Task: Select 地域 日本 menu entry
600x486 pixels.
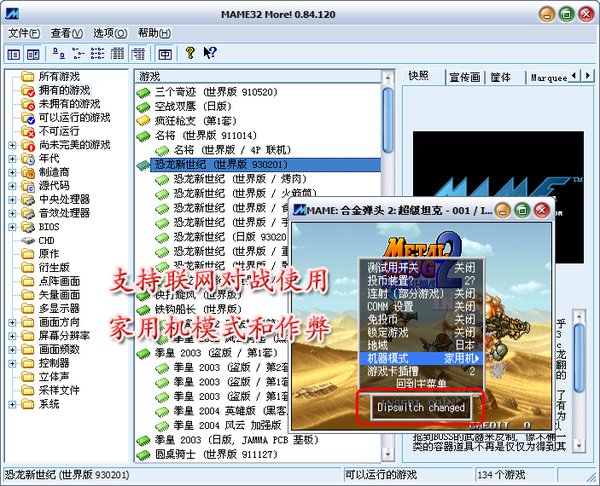Action: [x=421, y=345]
